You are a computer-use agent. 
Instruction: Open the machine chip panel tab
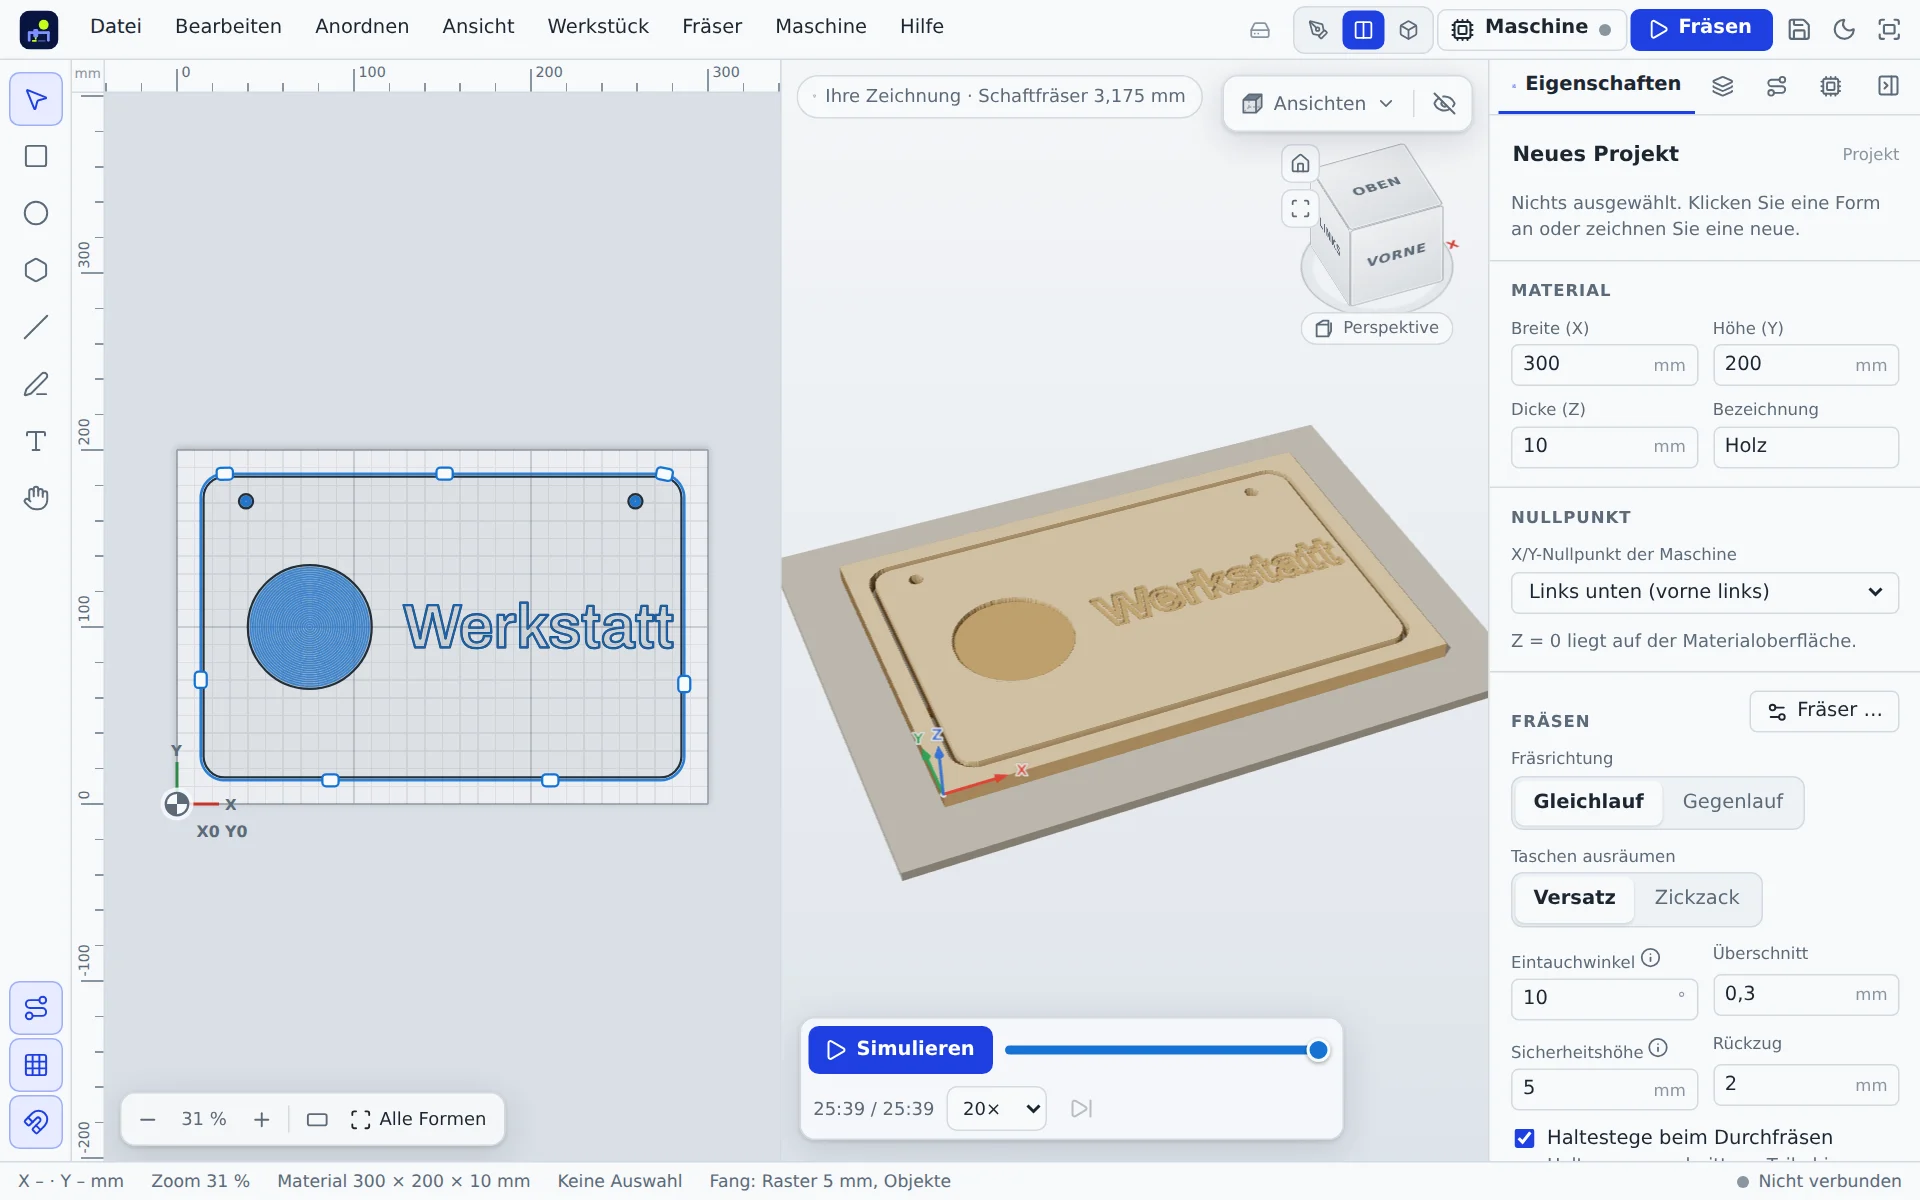point(1830,86)
